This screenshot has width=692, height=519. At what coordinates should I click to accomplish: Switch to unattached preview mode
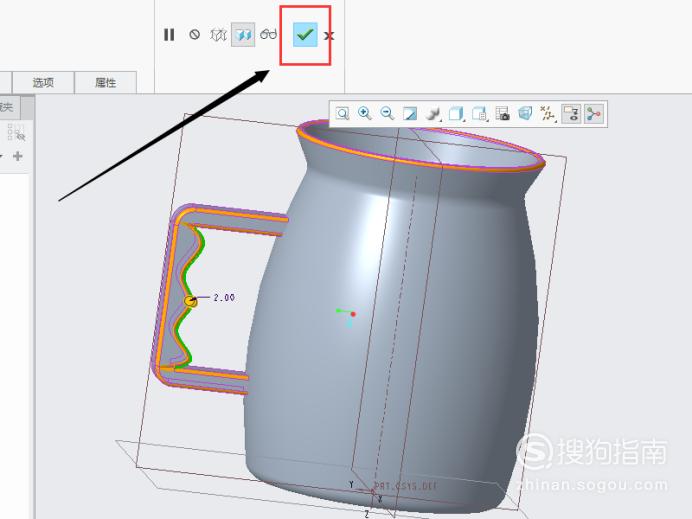coord(218,34)
